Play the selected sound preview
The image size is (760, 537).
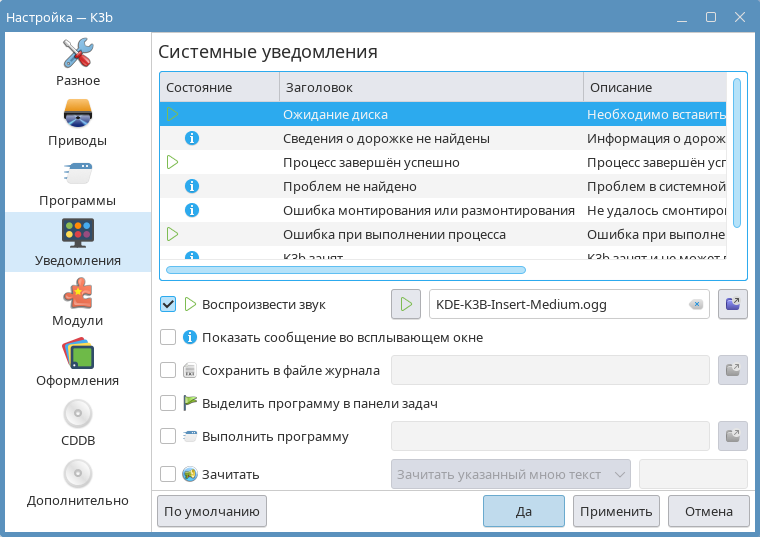pos(405,304)
